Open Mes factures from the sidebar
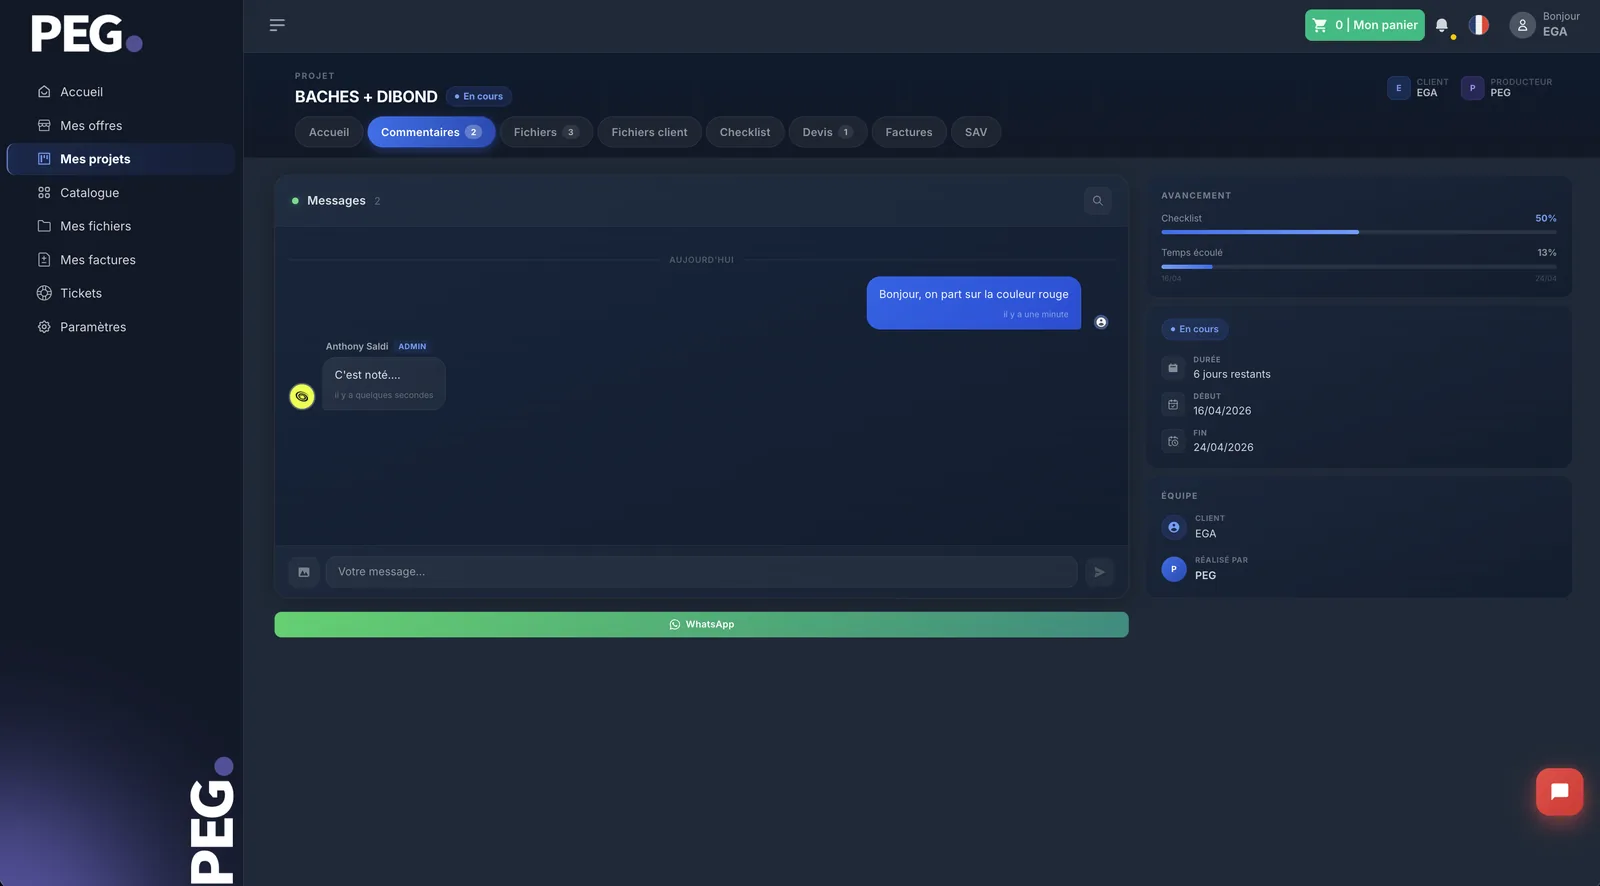Screen dimensions: 1600x886 98,260
